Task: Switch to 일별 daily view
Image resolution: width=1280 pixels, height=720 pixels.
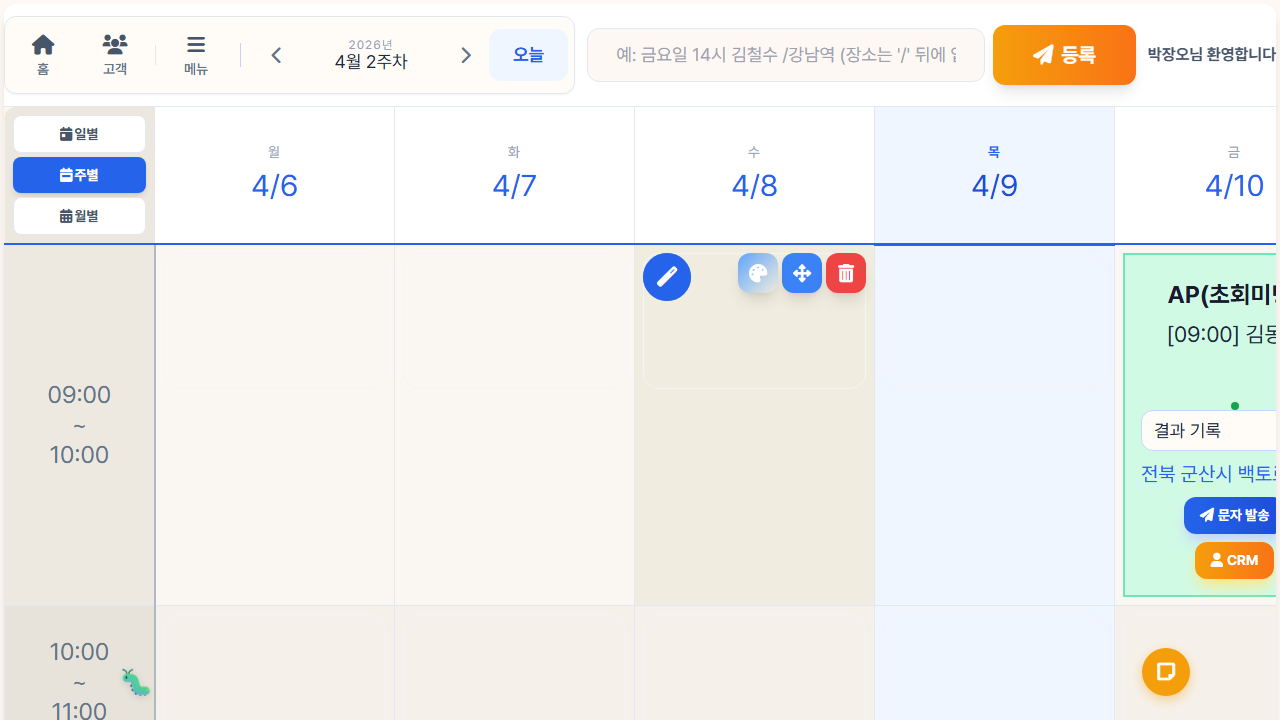Action: click(x=79, y=133)
